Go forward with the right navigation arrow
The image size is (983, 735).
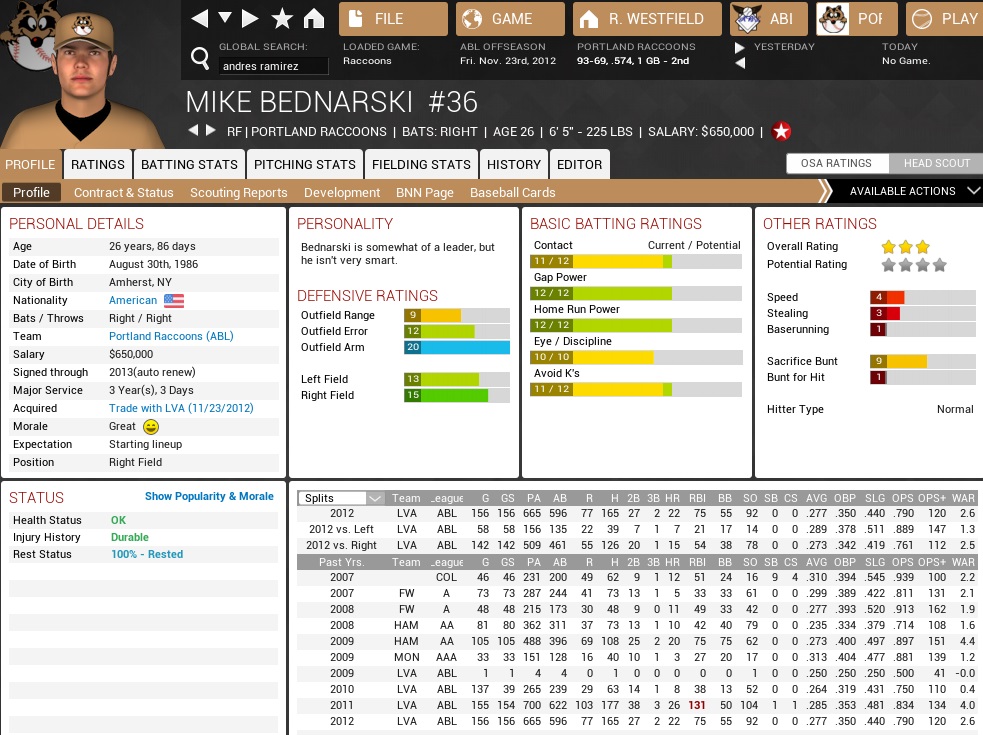(x=250, y=18)
